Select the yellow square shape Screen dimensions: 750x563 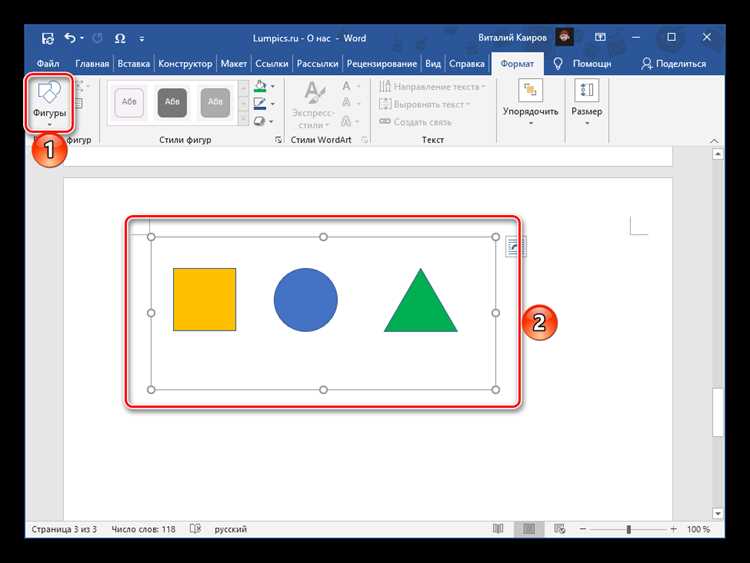click(x=205, y=299)
